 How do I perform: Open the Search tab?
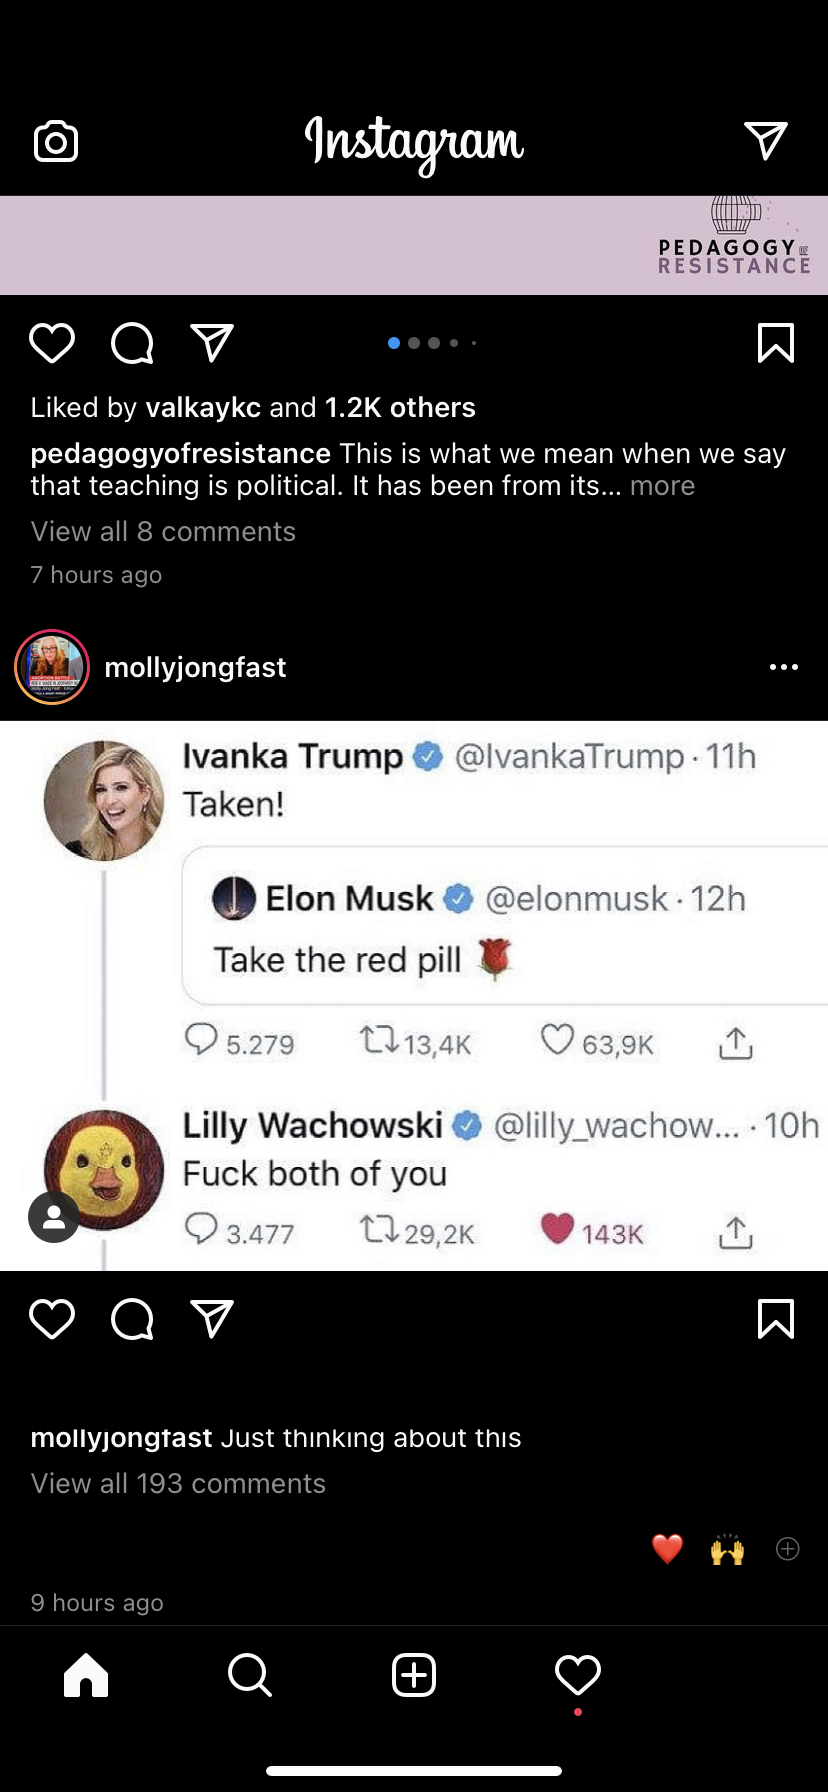click(x=250, y=1675)
